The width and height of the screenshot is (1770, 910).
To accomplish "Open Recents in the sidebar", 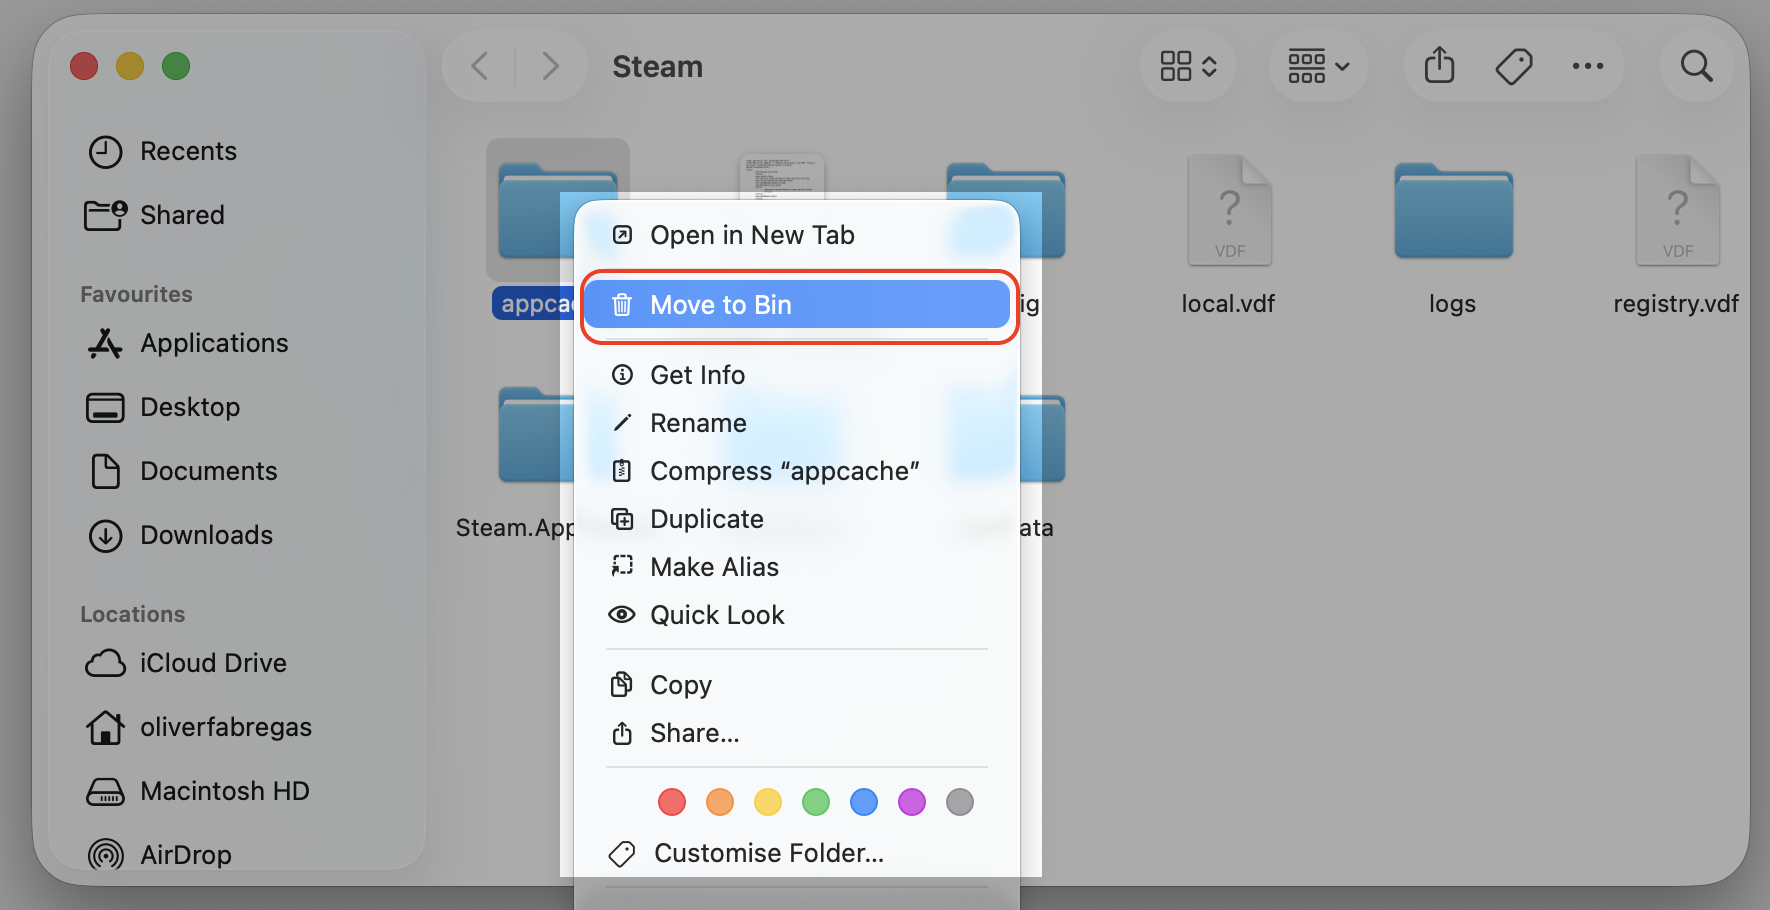I will pyautogui.click(x=163, y=151).
